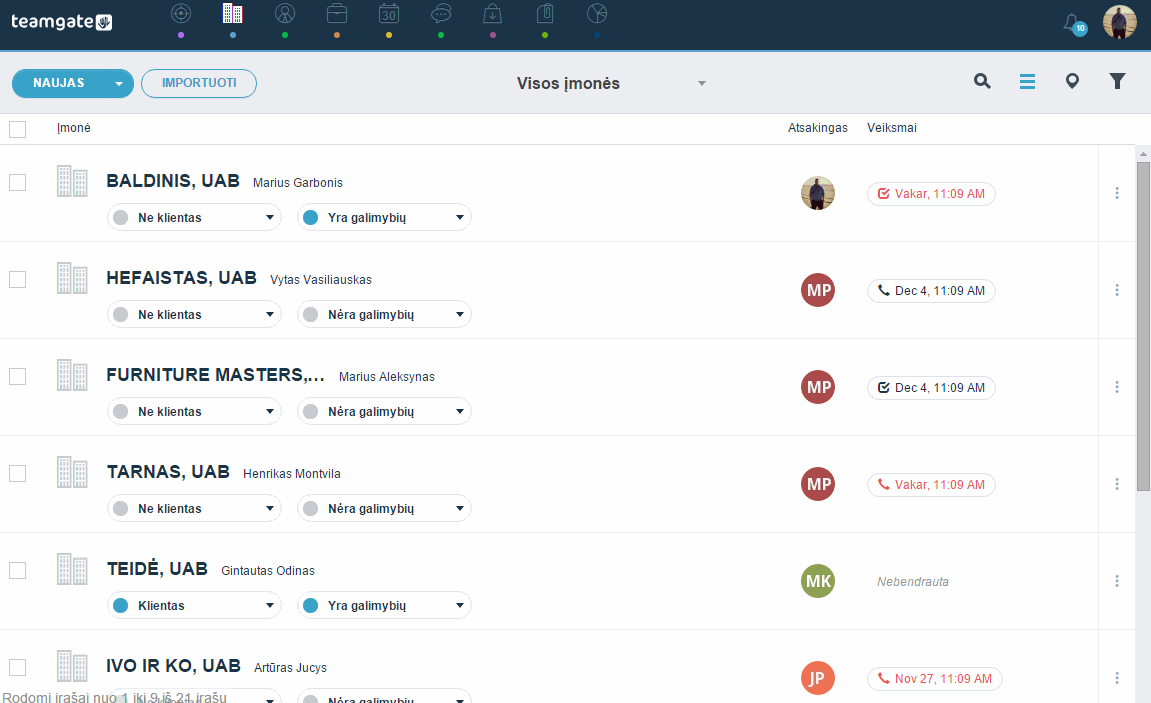Screen dimensions: 1151x703
Task: Click the box with down-arrow navigation icon
Action: (x=493, y=14)
